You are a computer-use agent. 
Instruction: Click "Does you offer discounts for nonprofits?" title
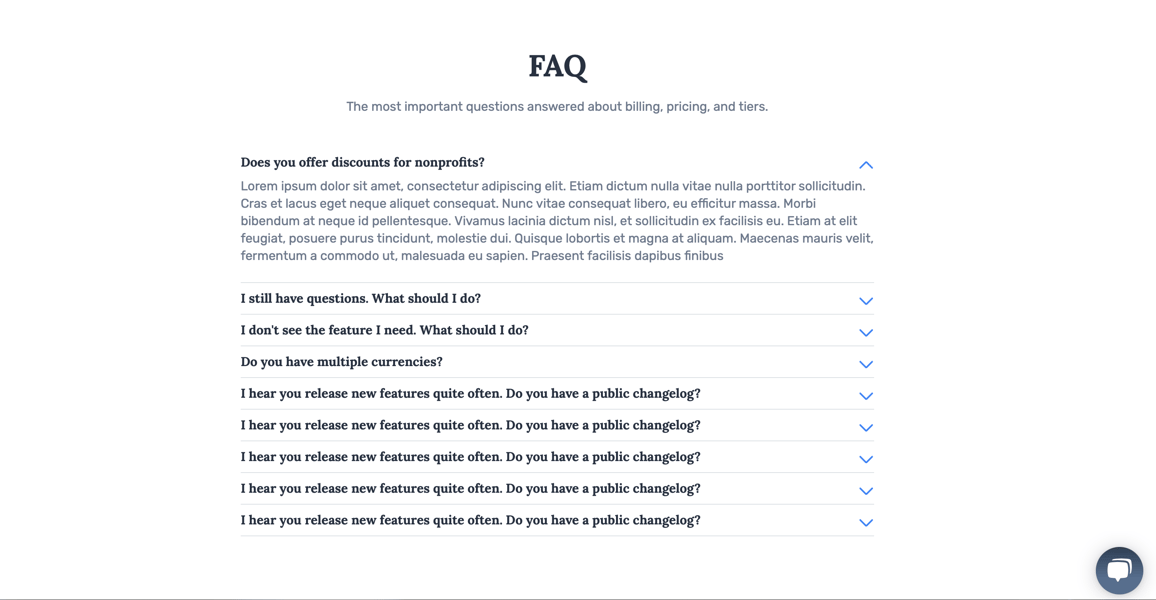click(x=362, y=162)
